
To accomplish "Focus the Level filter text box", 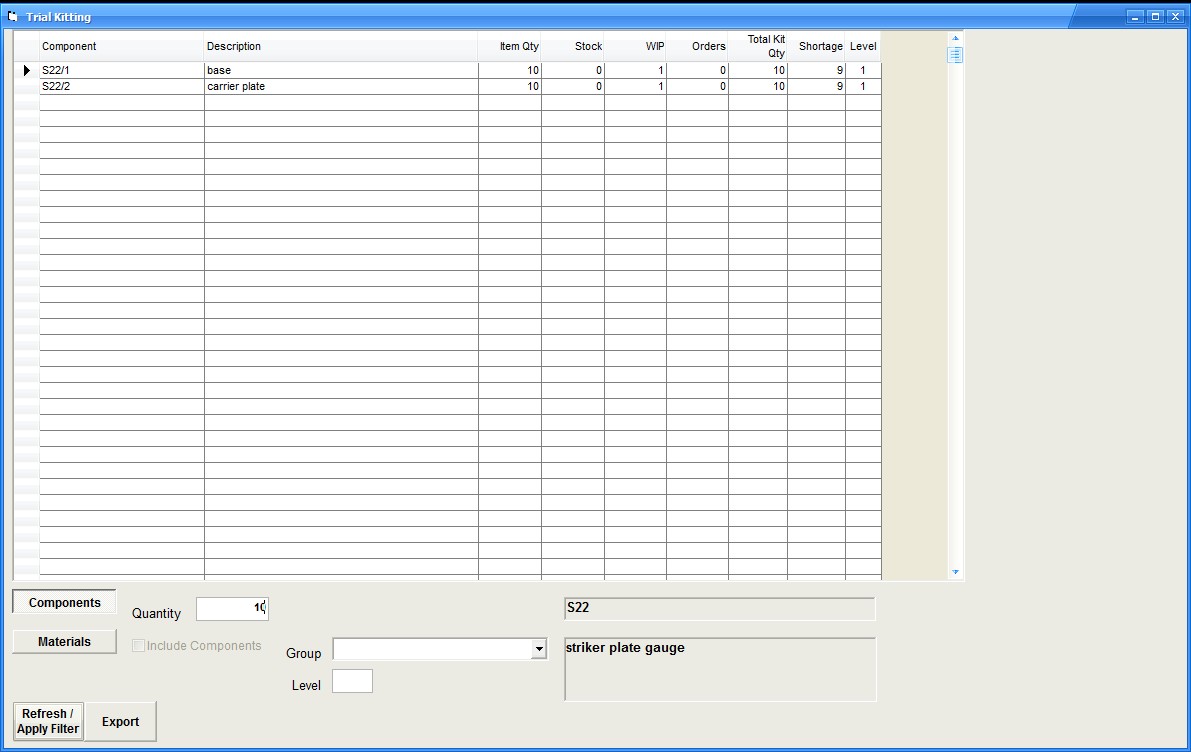I will pyautogui.click(x=352, y=682).
